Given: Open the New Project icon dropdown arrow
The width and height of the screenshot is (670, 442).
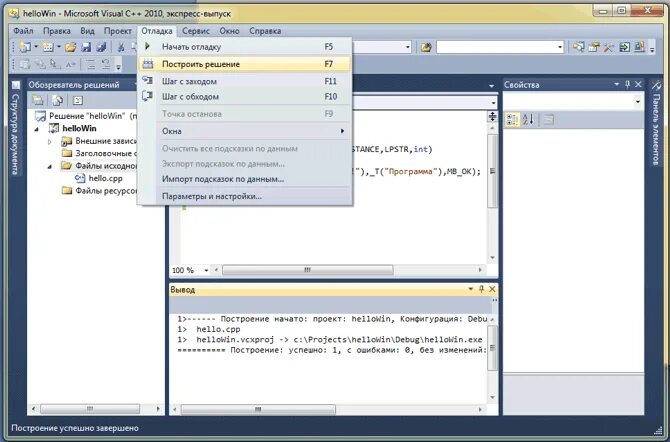Looking at the screenshot, I should tap(36, 47).
